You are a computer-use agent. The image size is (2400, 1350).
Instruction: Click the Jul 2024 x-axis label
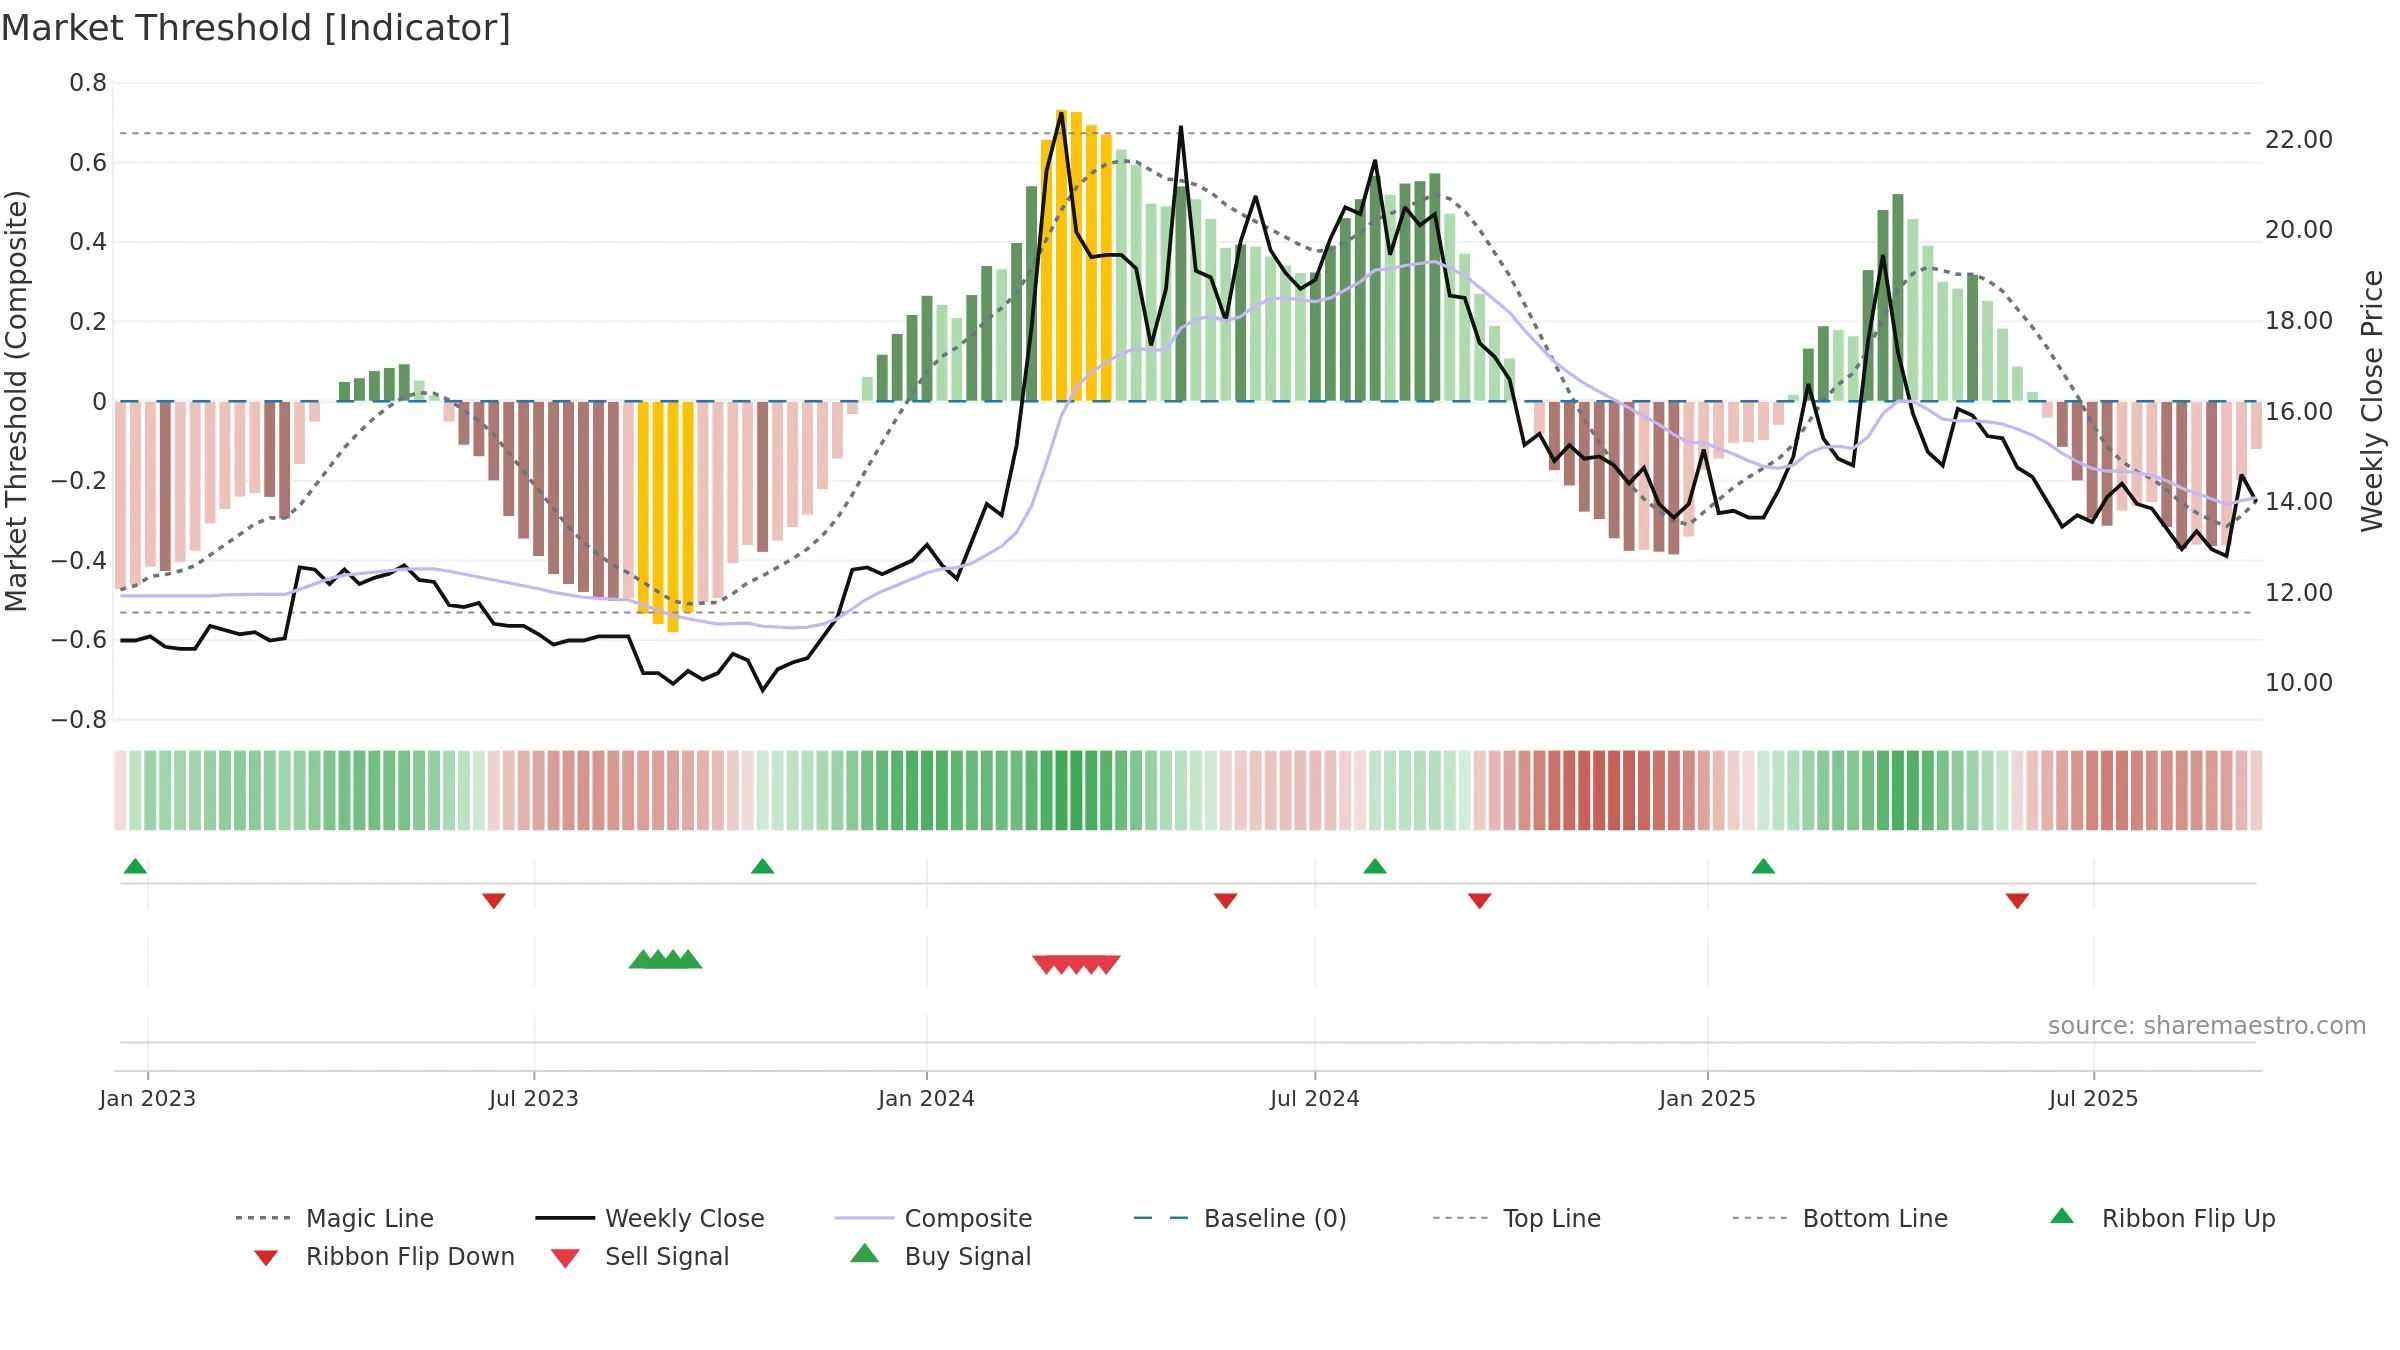click(1315, 1098)
